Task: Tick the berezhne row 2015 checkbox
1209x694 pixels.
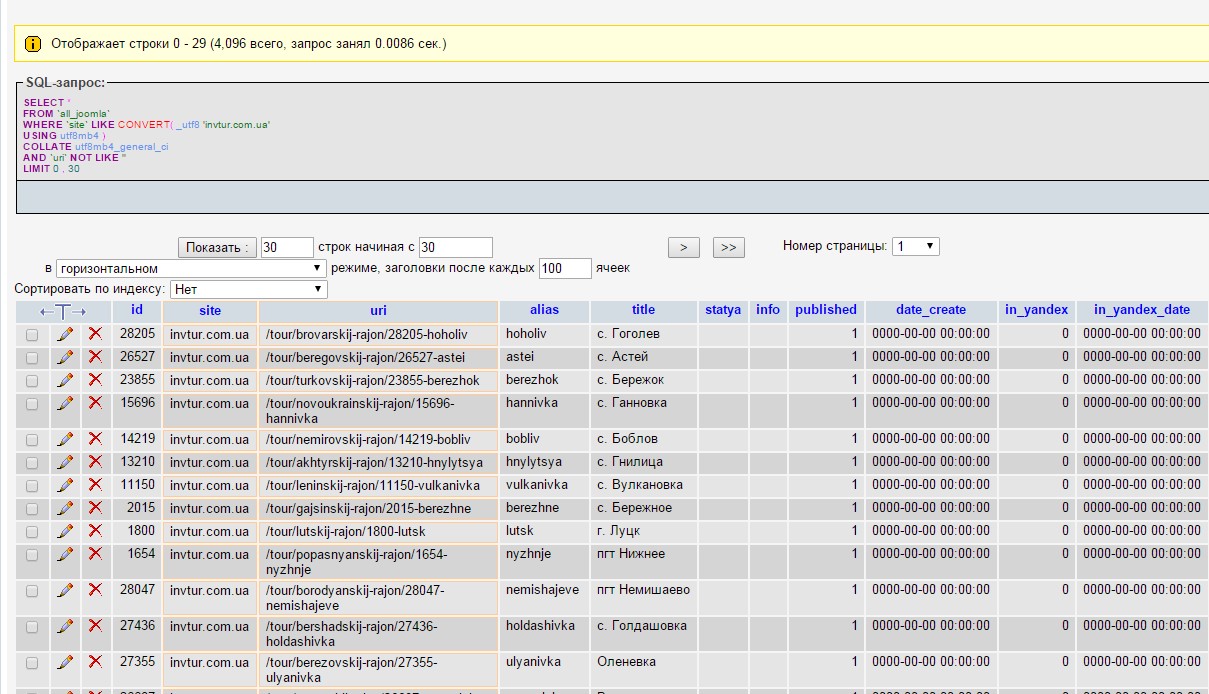Action: point(32,509)
